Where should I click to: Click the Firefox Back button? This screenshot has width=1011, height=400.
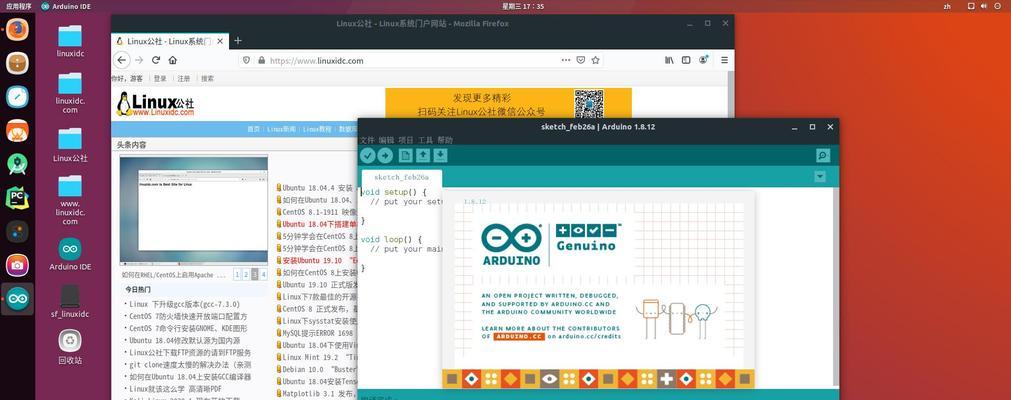tap(122, 60)
